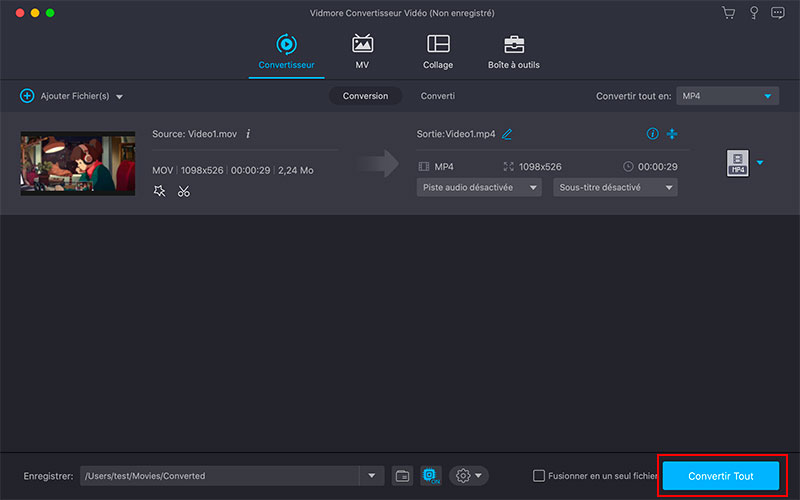Click Ajouter Fichier(s) button
The width and height of the screenshot is (800, 500).
72,96
